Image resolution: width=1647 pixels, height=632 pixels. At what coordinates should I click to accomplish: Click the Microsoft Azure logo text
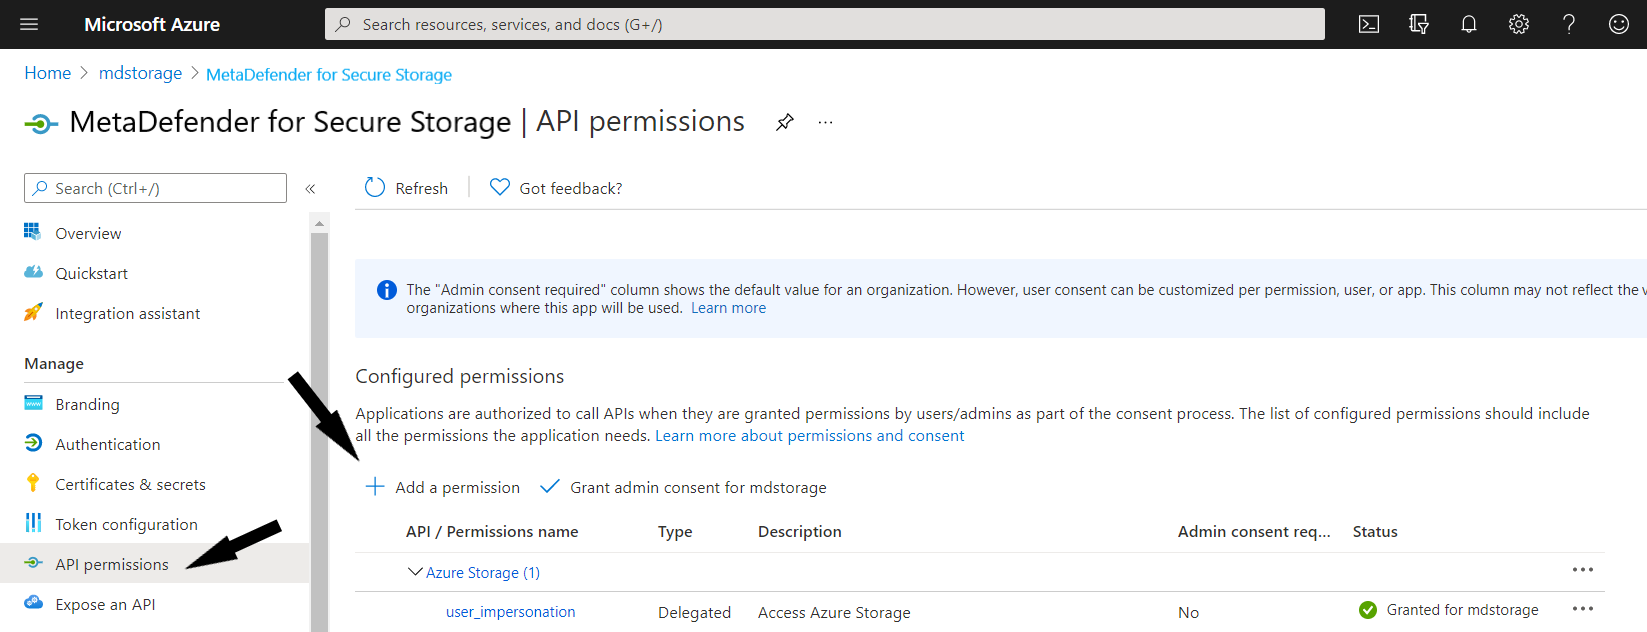tap(152, 24)
